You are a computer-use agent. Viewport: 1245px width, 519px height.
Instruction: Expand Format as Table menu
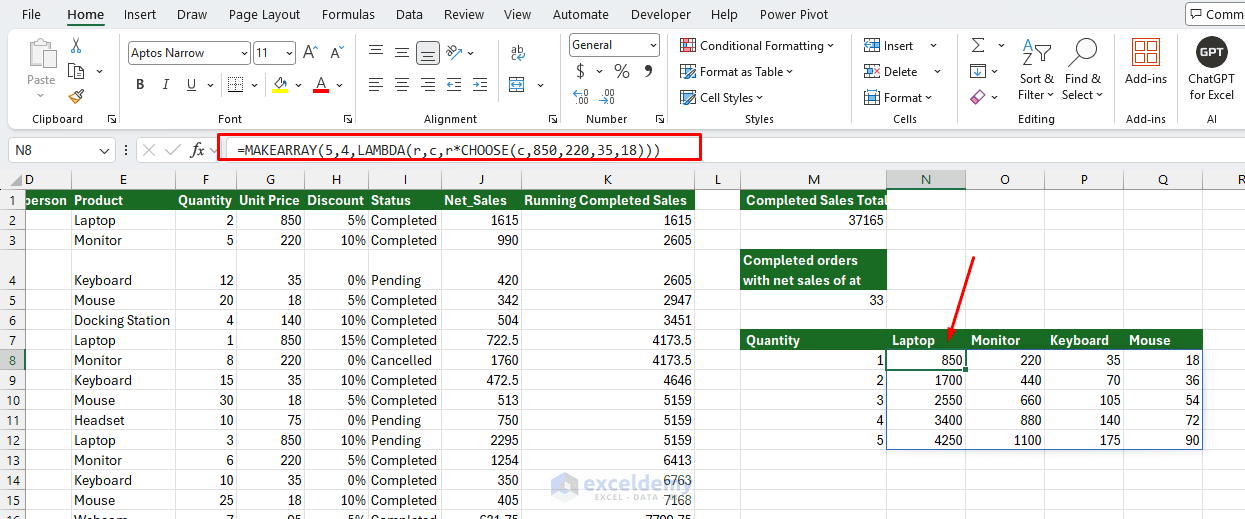click(736, 71)
